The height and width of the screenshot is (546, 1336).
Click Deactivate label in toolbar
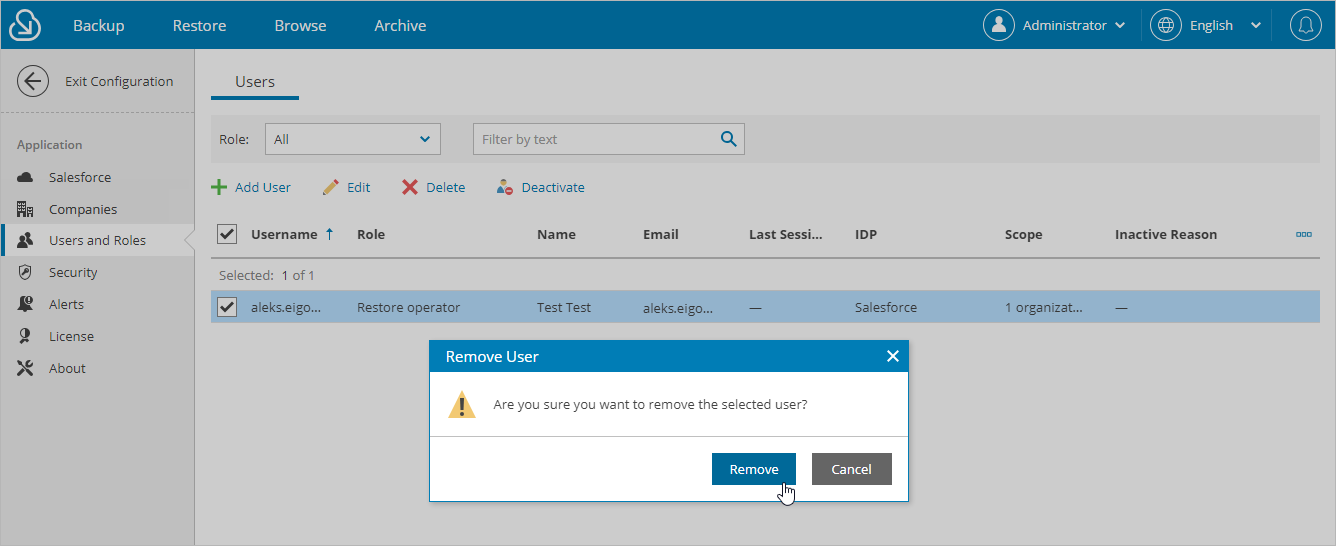coord(553,187)
